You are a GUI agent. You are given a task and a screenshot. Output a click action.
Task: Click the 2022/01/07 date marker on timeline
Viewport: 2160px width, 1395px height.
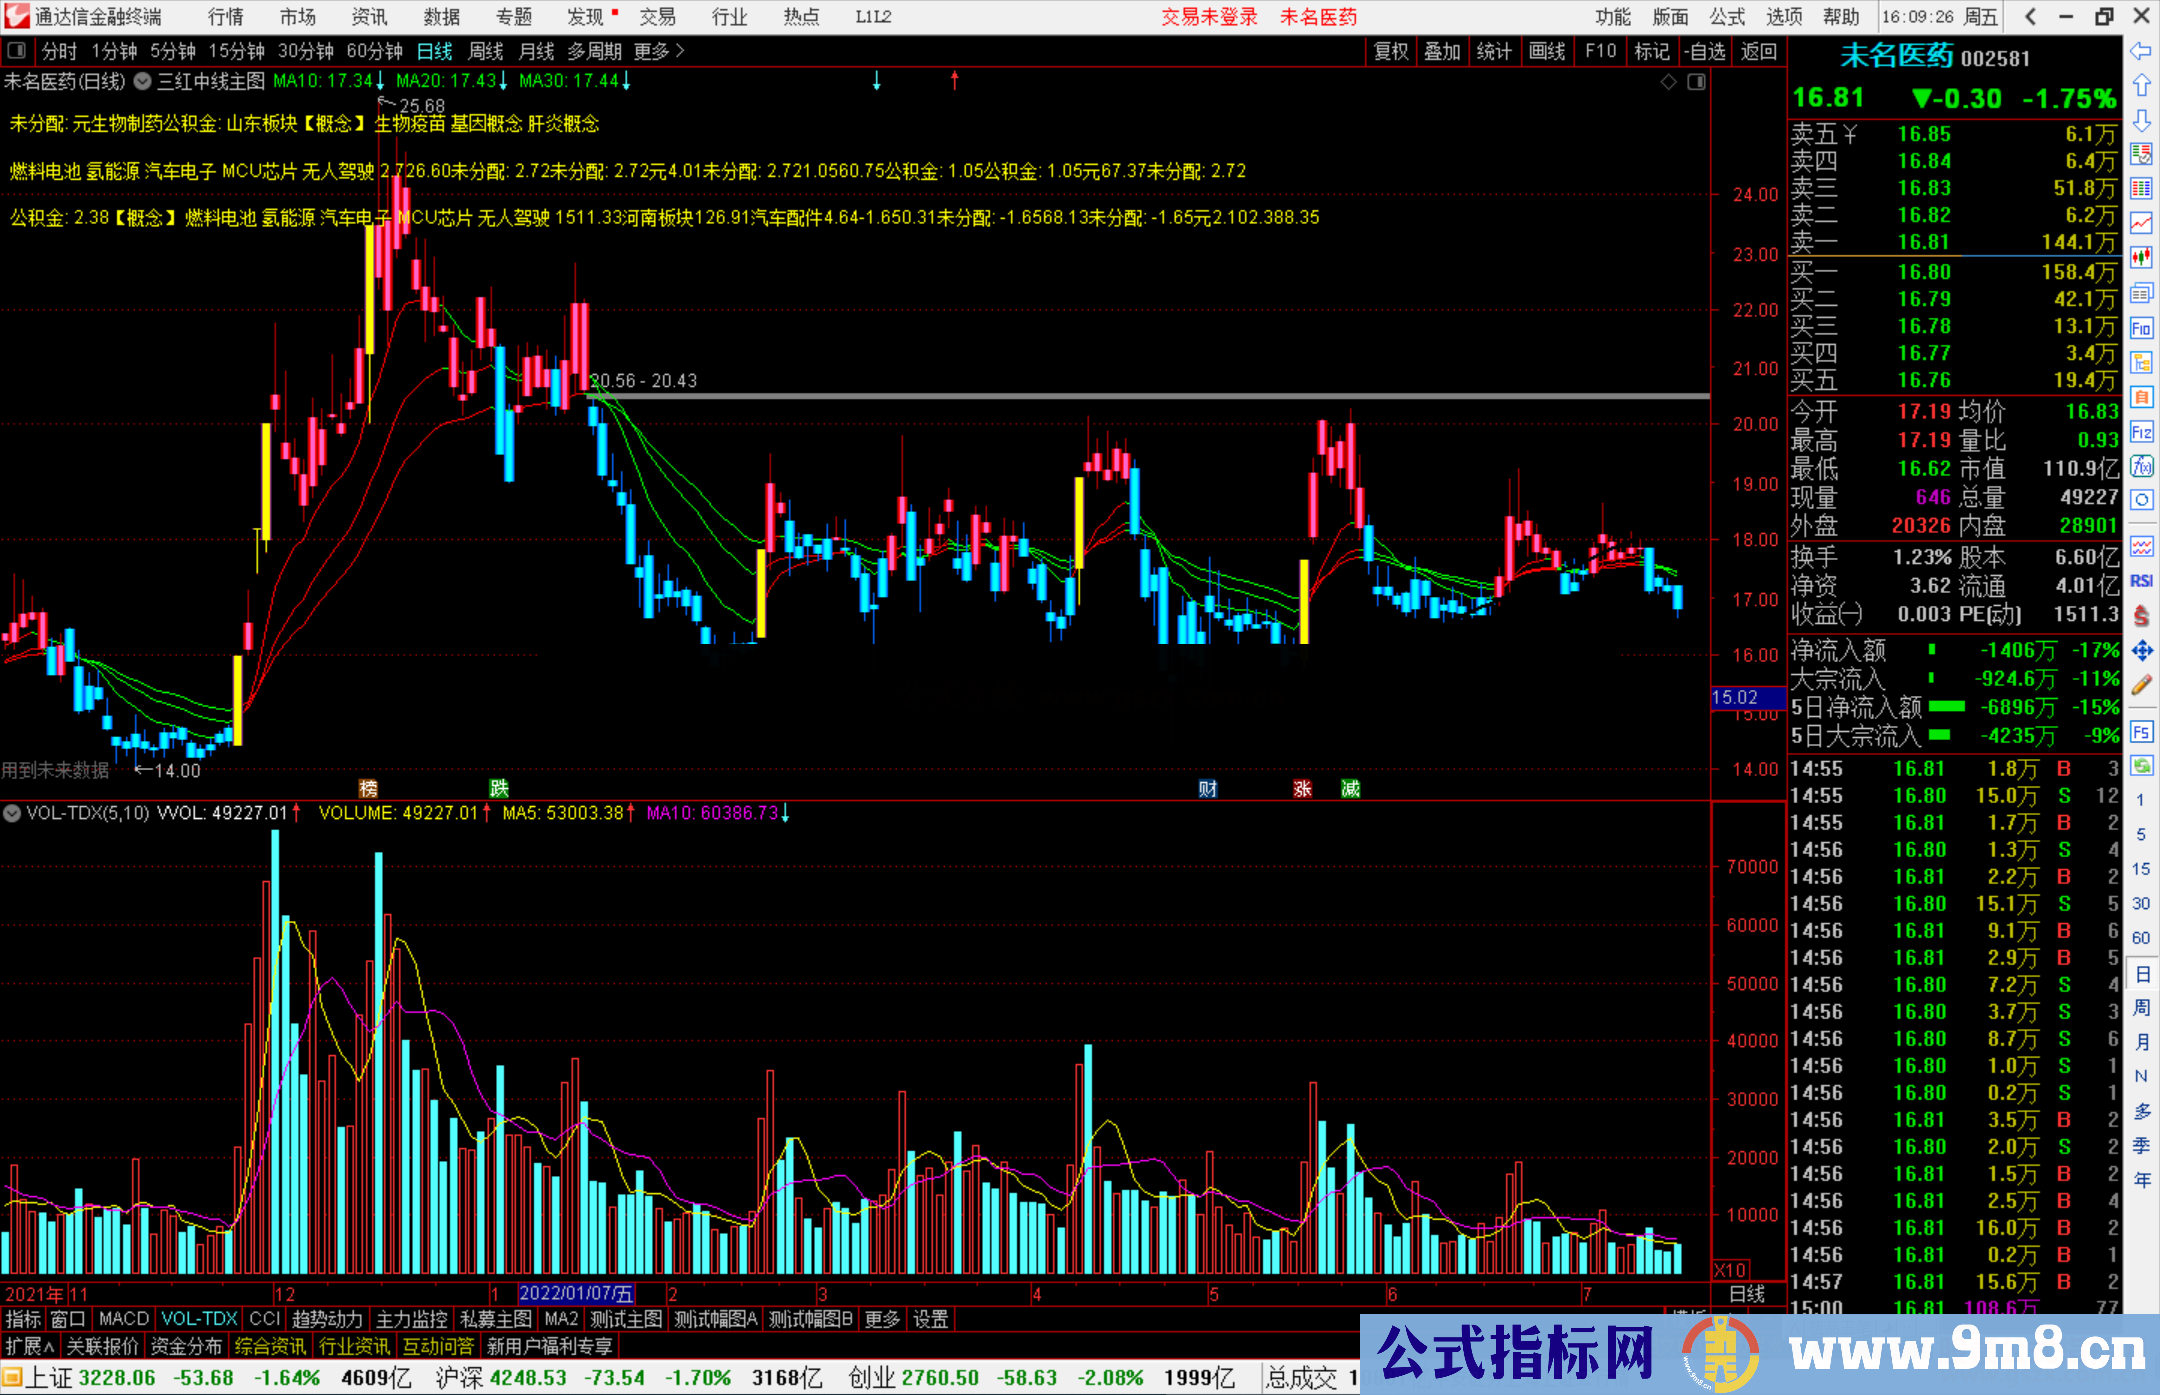coord(576,1294)
